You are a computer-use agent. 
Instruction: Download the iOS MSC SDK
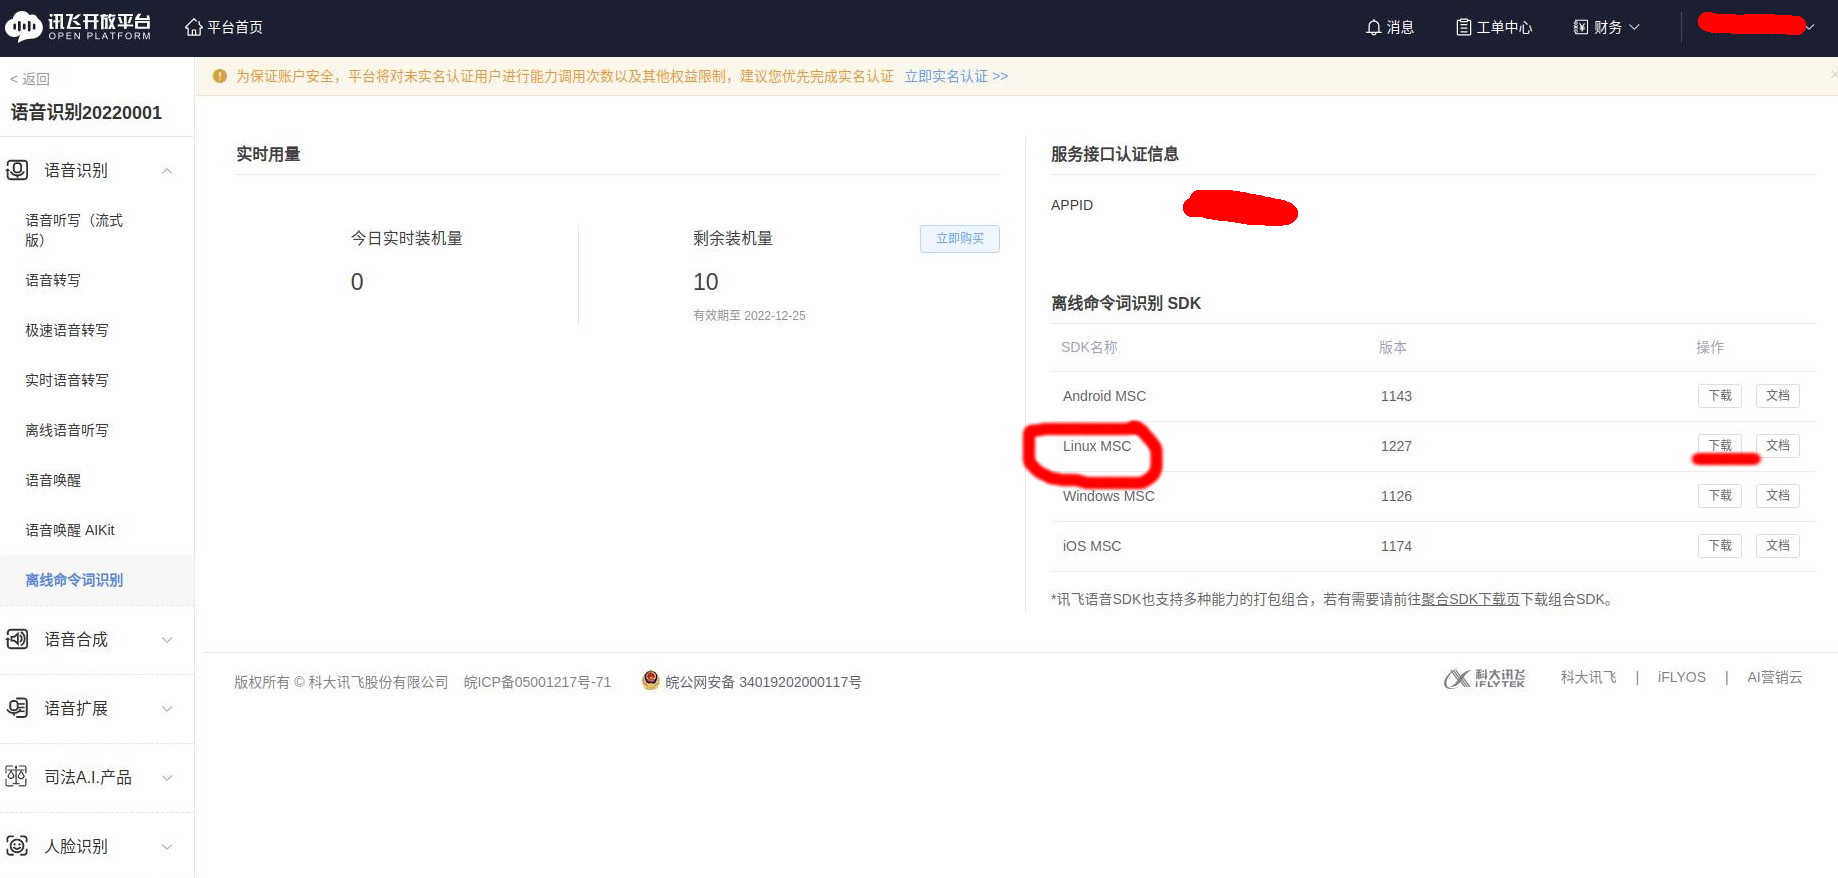tap(1720, 546)
